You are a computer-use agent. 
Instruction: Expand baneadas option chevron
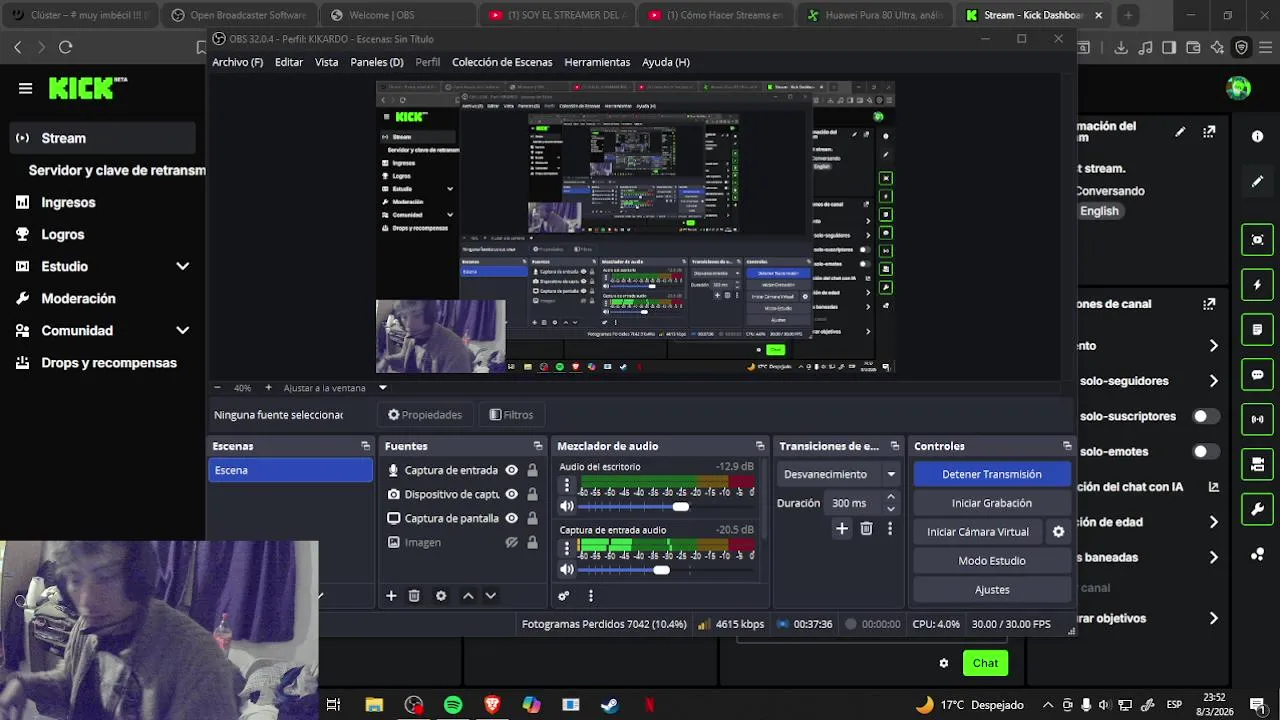pos(1213,557)
